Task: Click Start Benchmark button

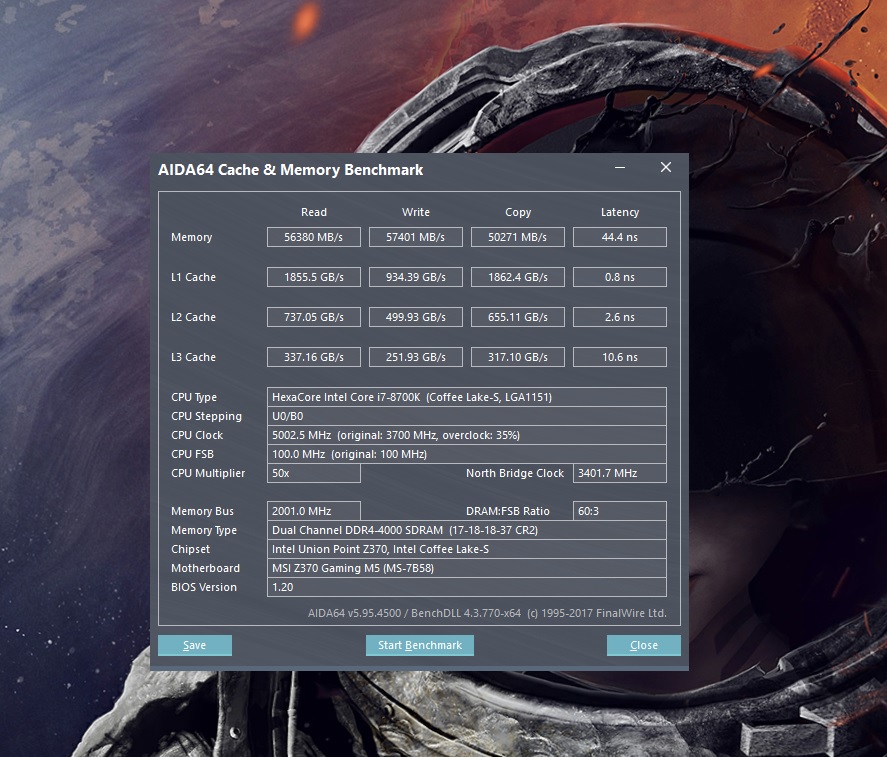Action: tap(420, 645)
